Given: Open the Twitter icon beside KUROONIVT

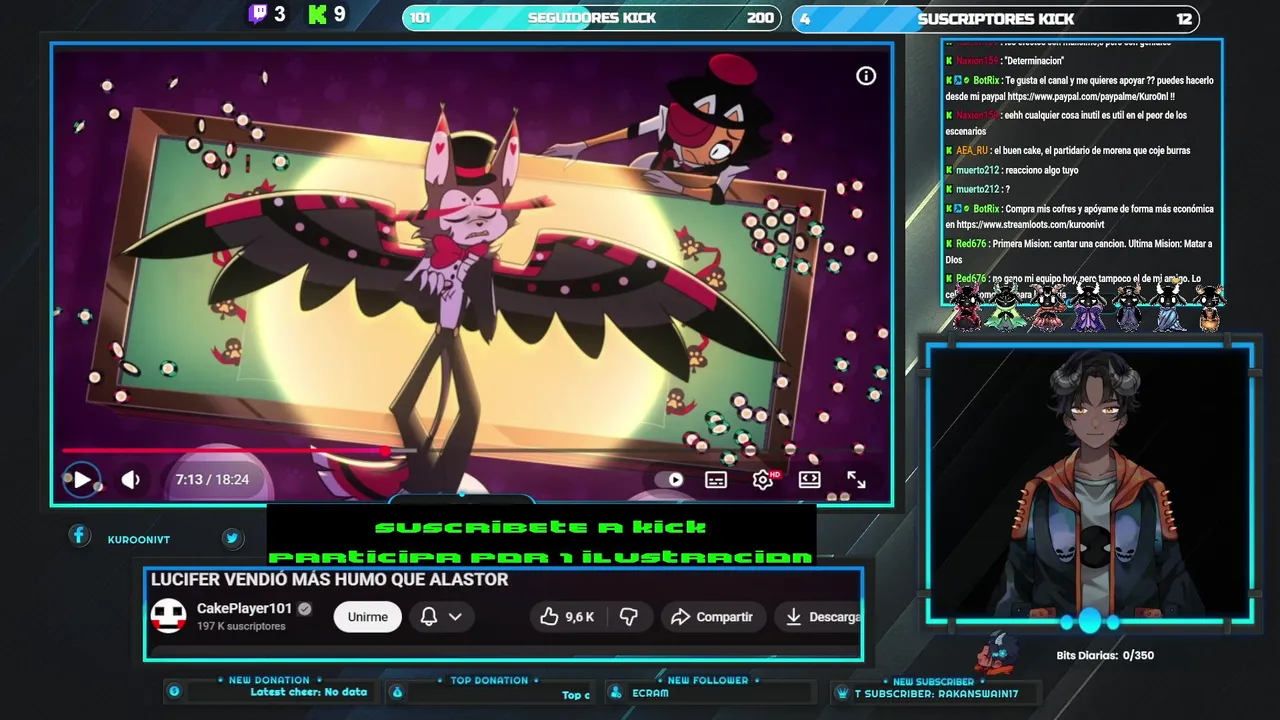Looking at the screenshot, I should pyautogui.click(x=232, y=538).
